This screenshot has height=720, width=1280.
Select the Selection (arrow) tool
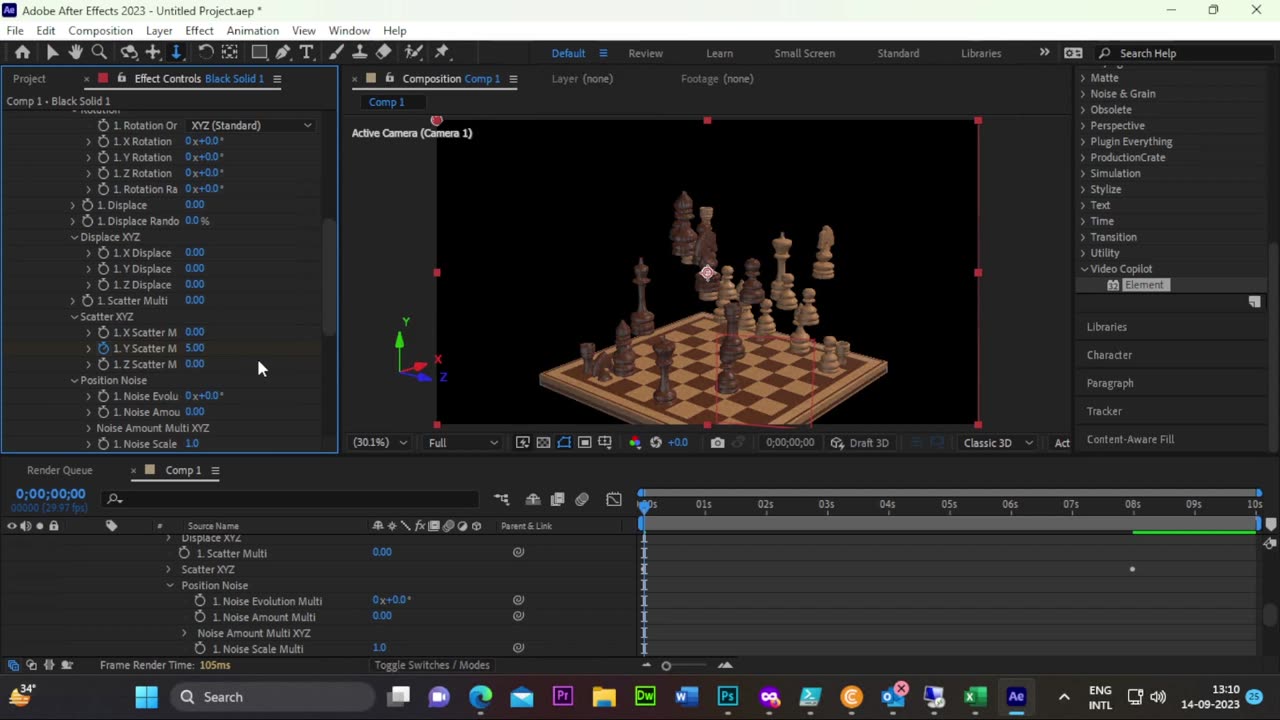(x=52, y=53)
